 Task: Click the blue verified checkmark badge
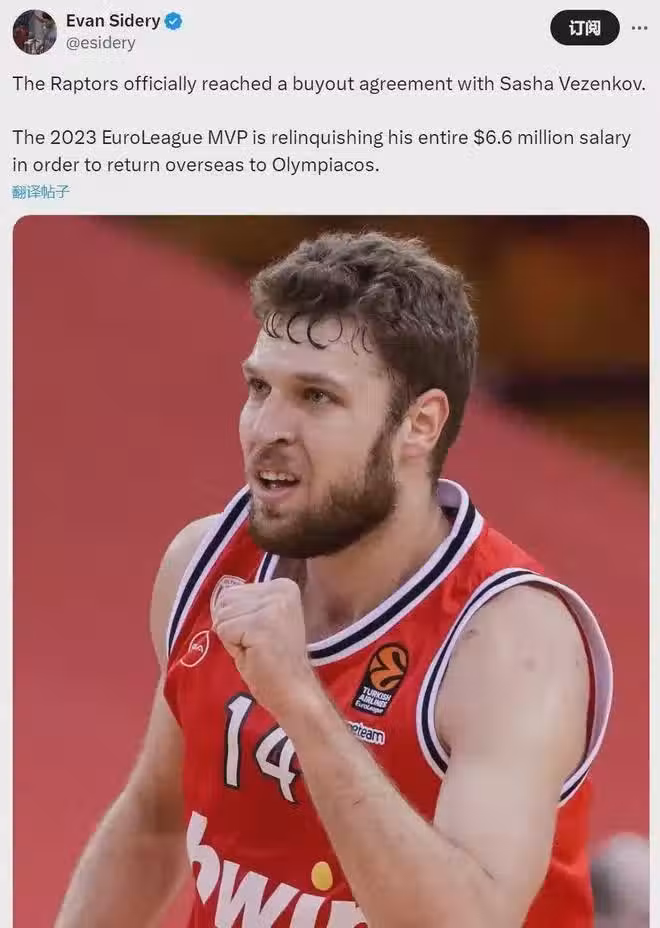pos(173,22)
